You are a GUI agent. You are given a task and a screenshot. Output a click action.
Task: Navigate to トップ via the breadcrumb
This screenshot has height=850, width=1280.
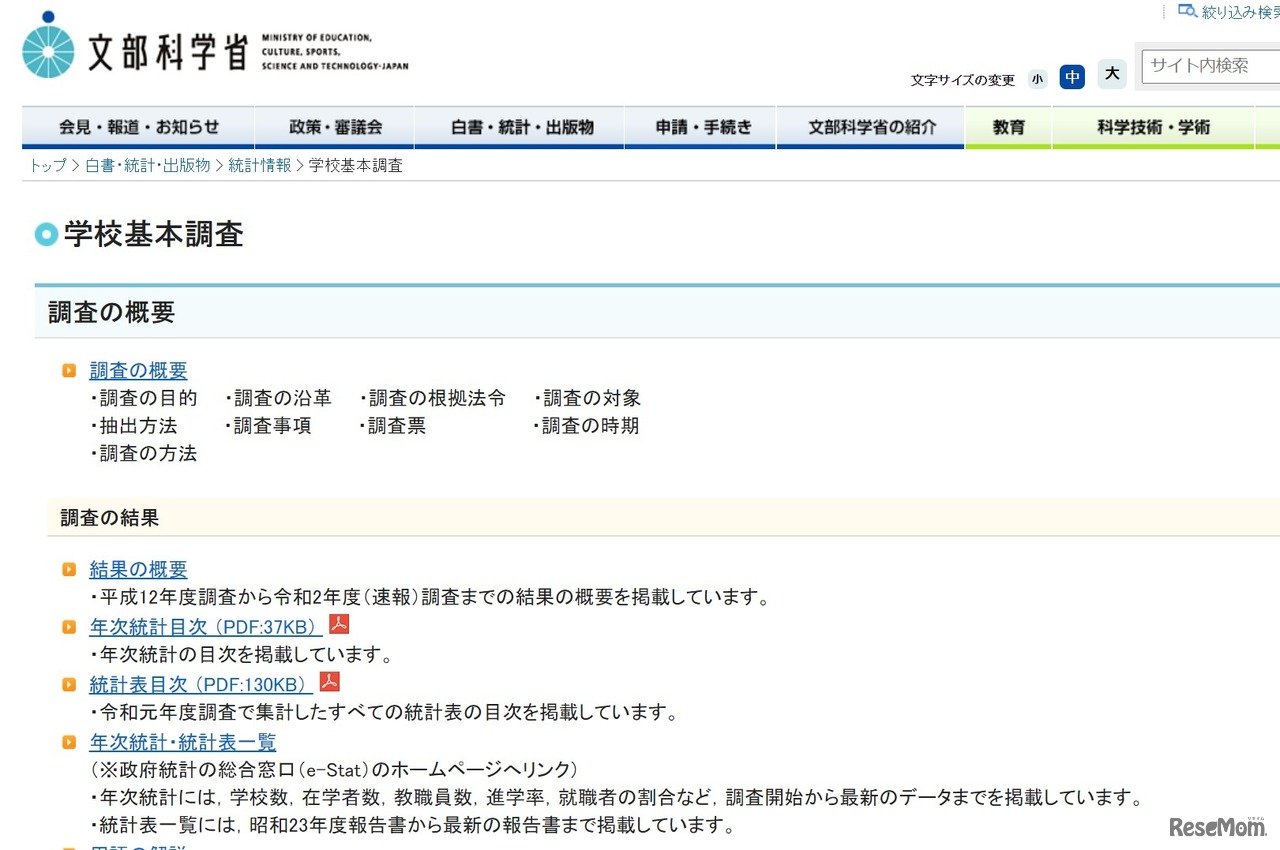(46, 165)
